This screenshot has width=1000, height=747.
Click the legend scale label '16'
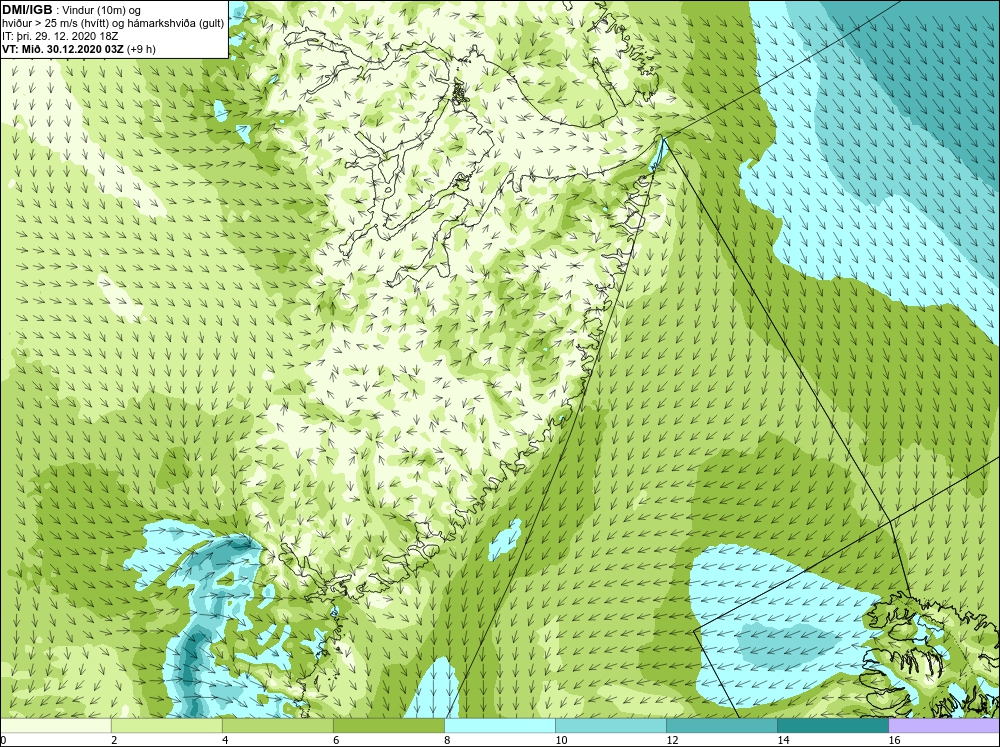pyautogui.click(x=894, y=740)
